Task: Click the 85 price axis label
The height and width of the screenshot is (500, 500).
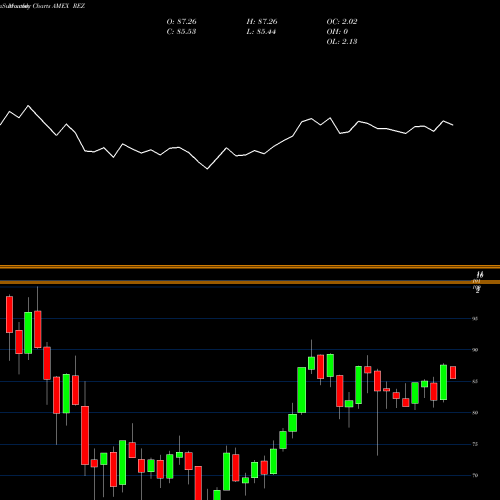Action: point(475,381)
